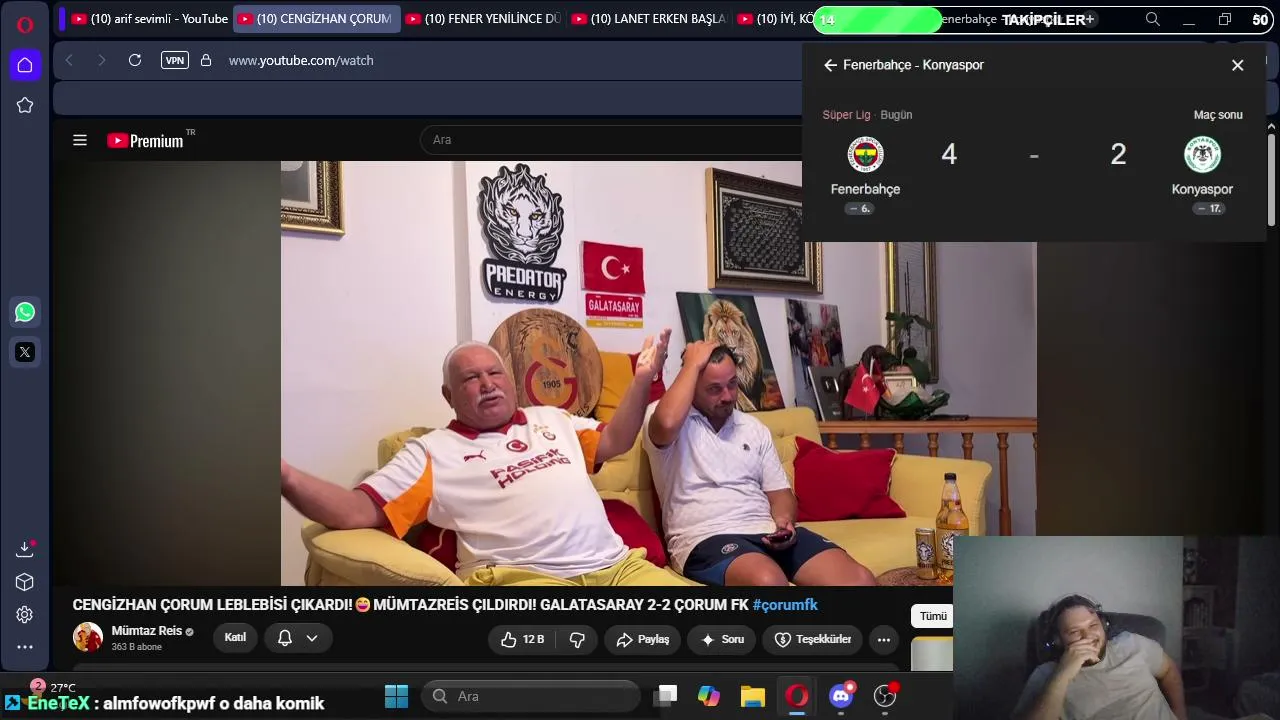Screen dimensions: 1280x720
Task: Open the Mümtaz Reis channel name link
Action: tap(147, 631)
